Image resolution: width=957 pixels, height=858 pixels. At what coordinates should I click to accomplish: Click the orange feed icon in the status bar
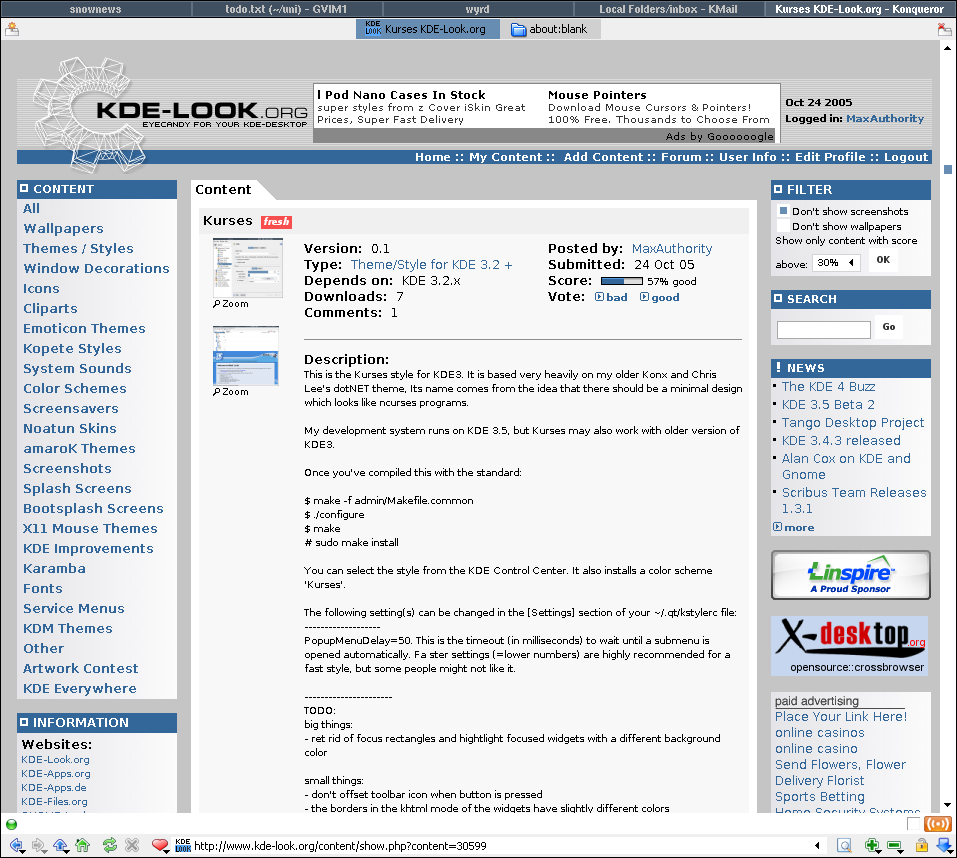tap(937, 824)
